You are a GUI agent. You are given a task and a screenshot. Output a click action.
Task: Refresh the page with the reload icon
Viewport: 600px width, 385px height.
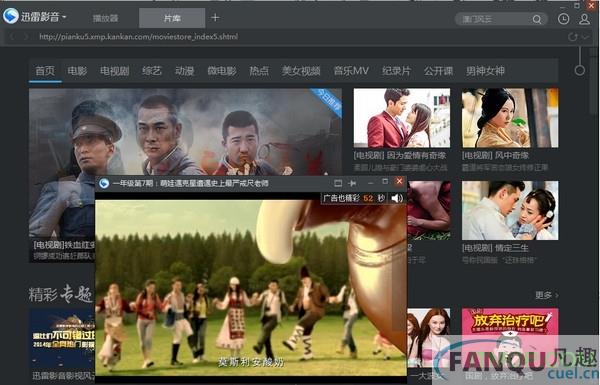click(573, 37)
